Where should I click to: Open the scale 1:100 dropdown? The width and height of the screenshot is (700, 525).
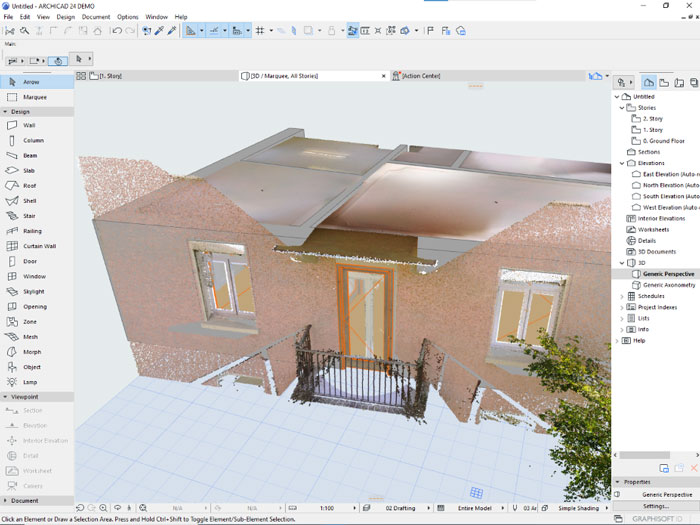tap(355, 508)
